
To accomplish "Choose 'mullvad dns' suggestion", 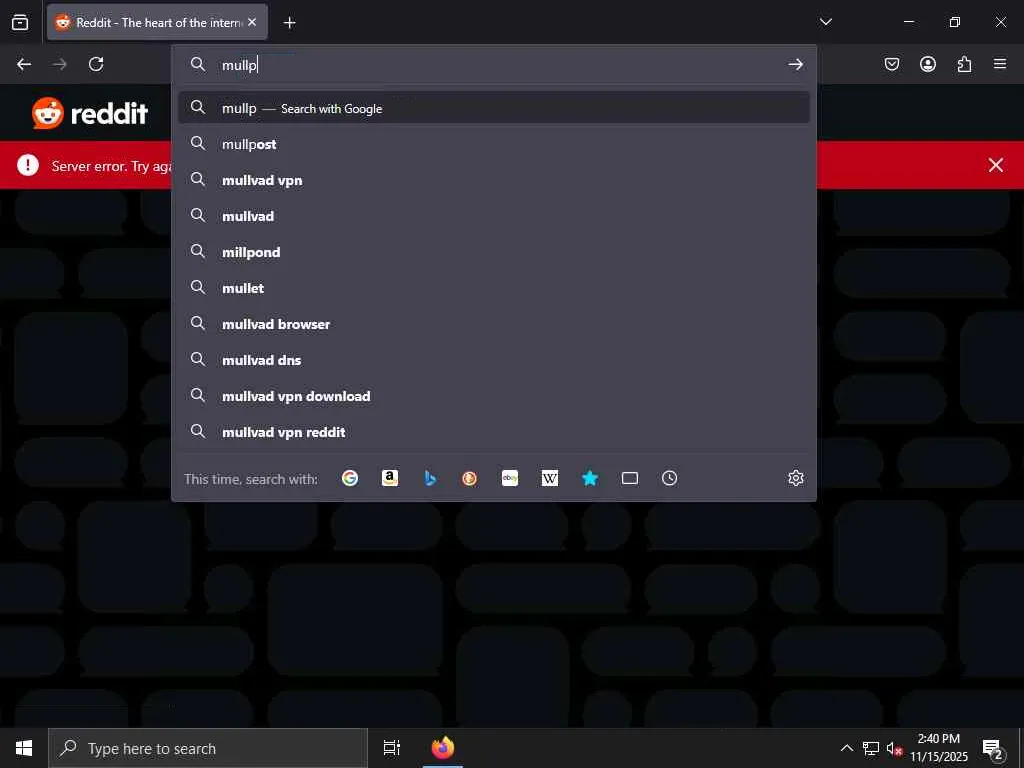I will pos(494,359).
